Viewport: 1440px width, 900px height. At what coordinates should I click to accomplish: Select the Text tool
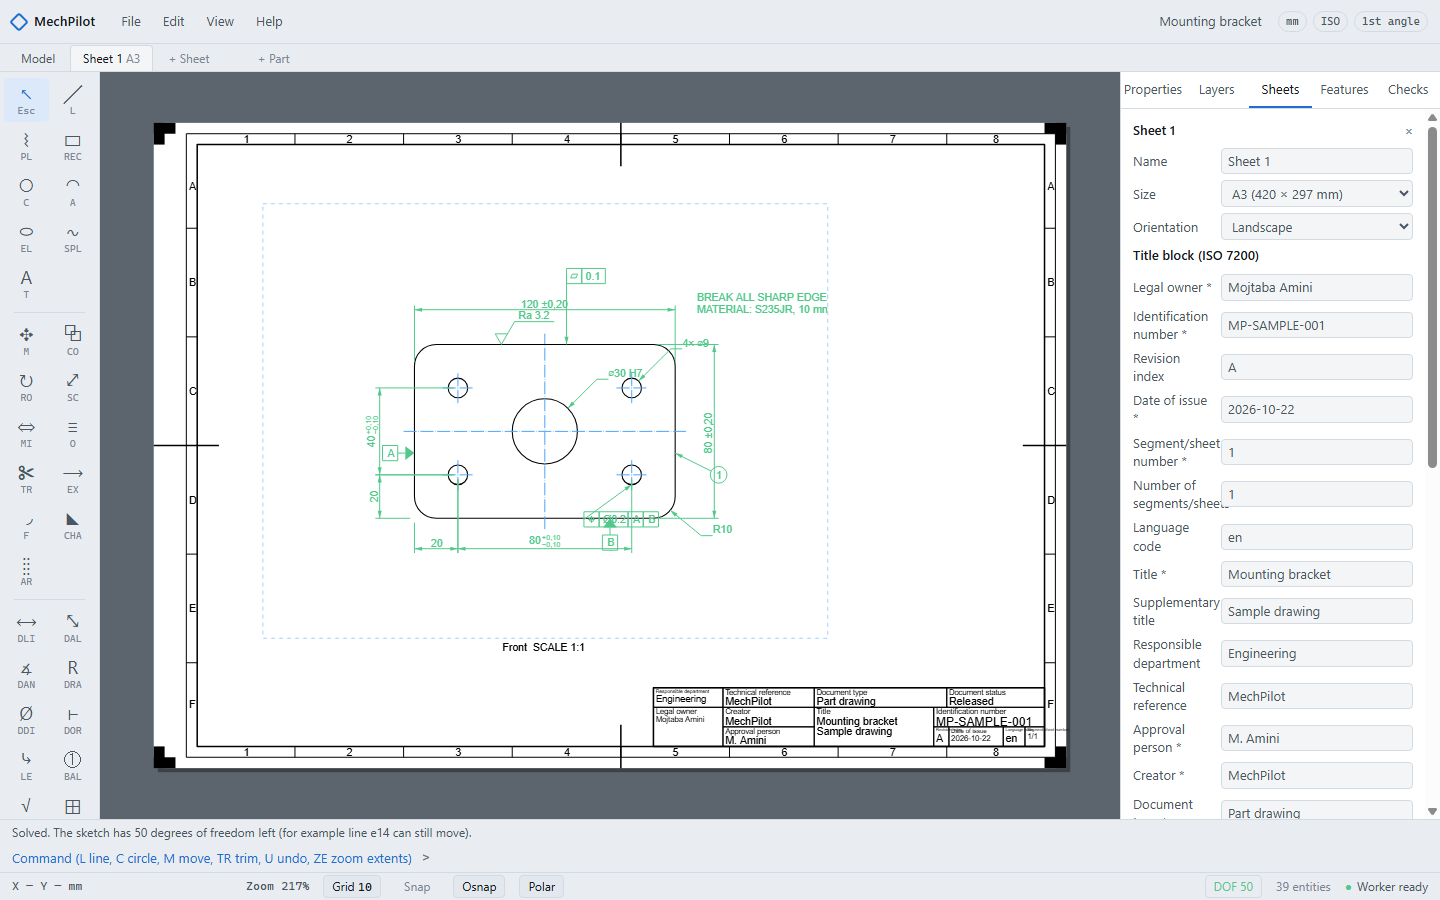(x=26, y=285)
